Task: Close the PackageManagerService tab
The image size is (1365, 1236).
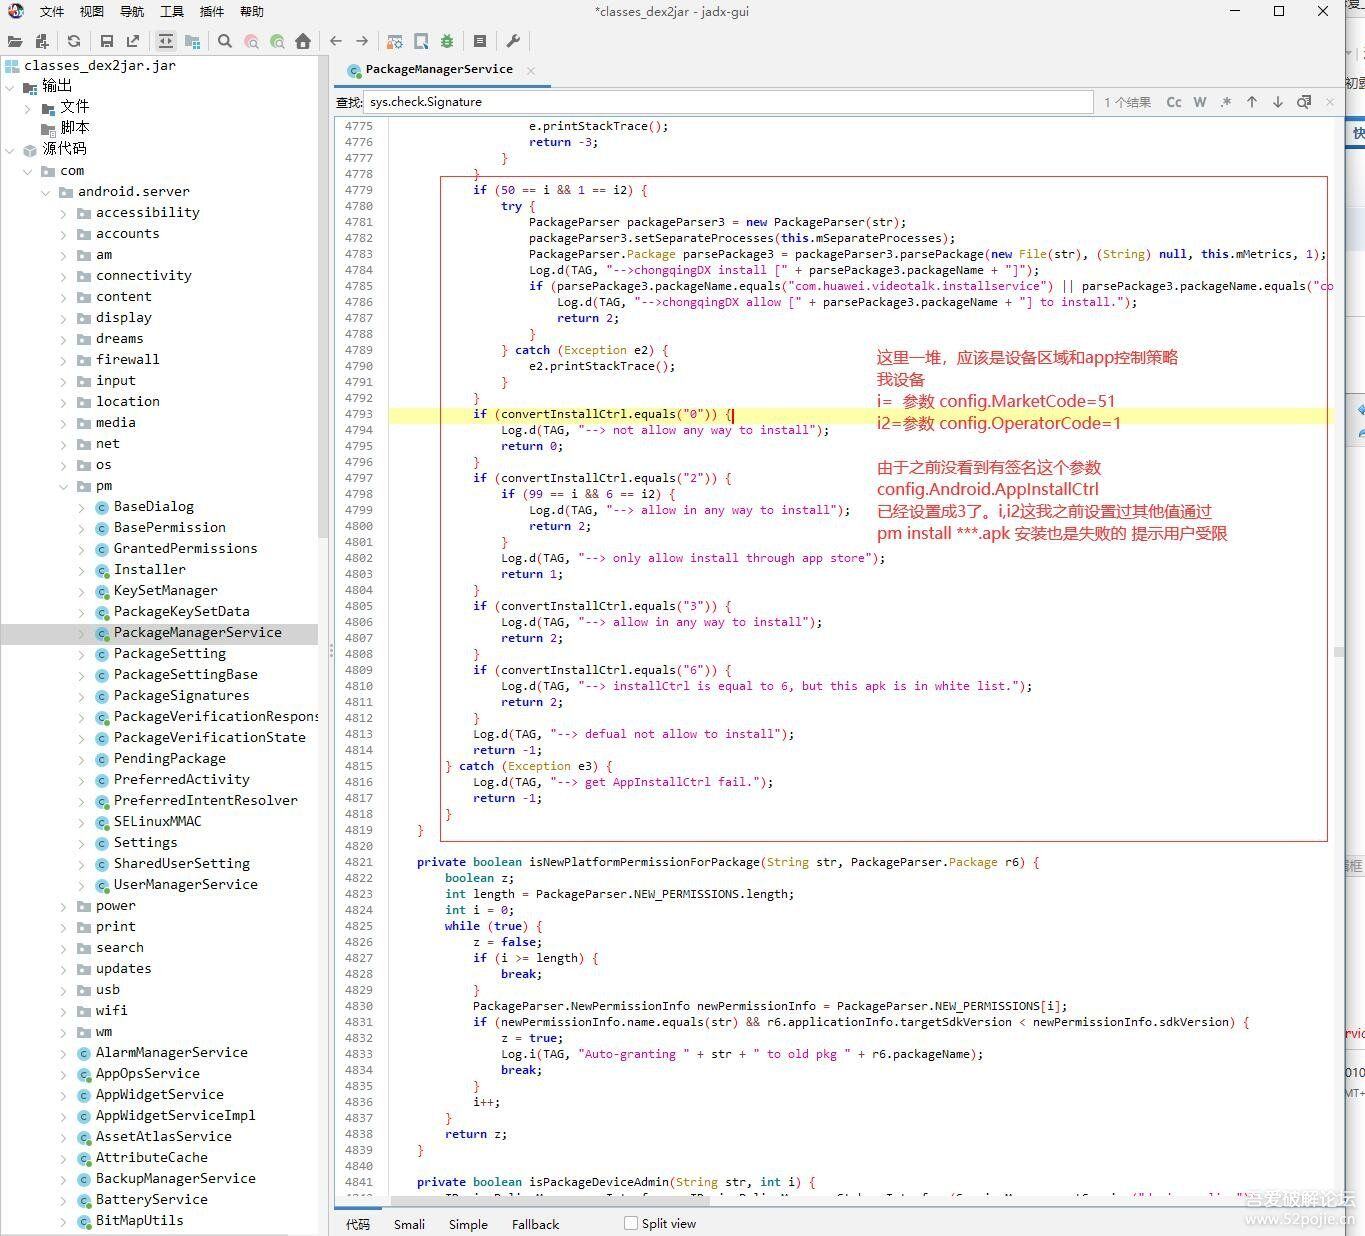Action: click(531, 70)
